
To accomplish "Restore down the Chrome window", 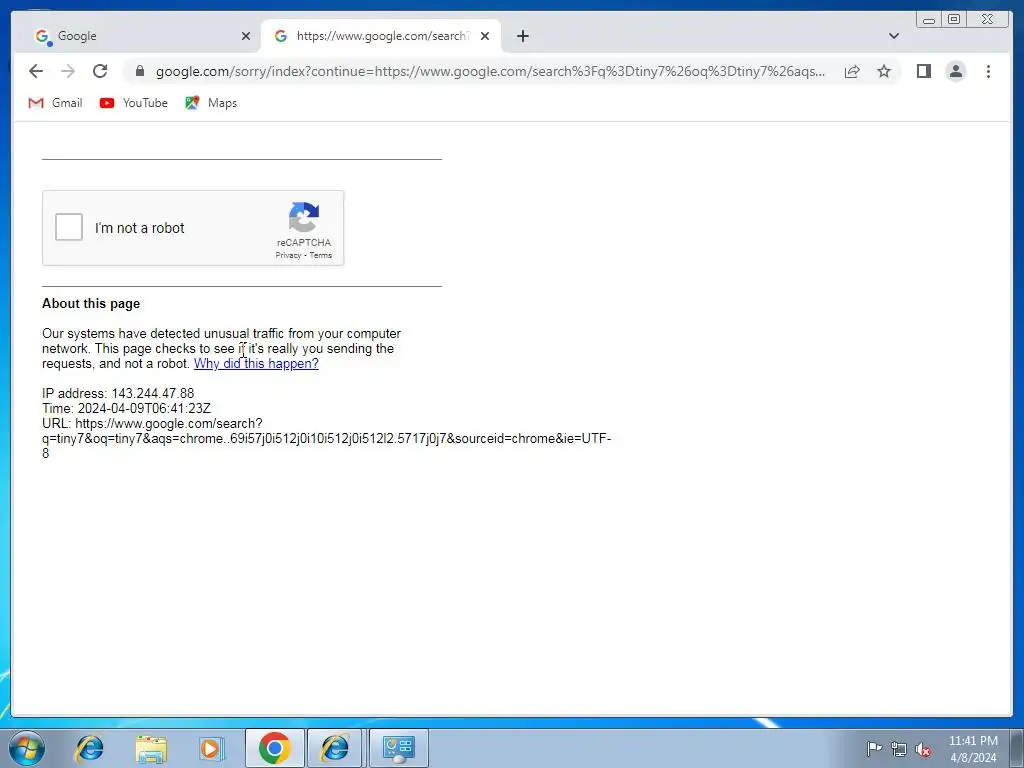I will (x=953, y=20).
